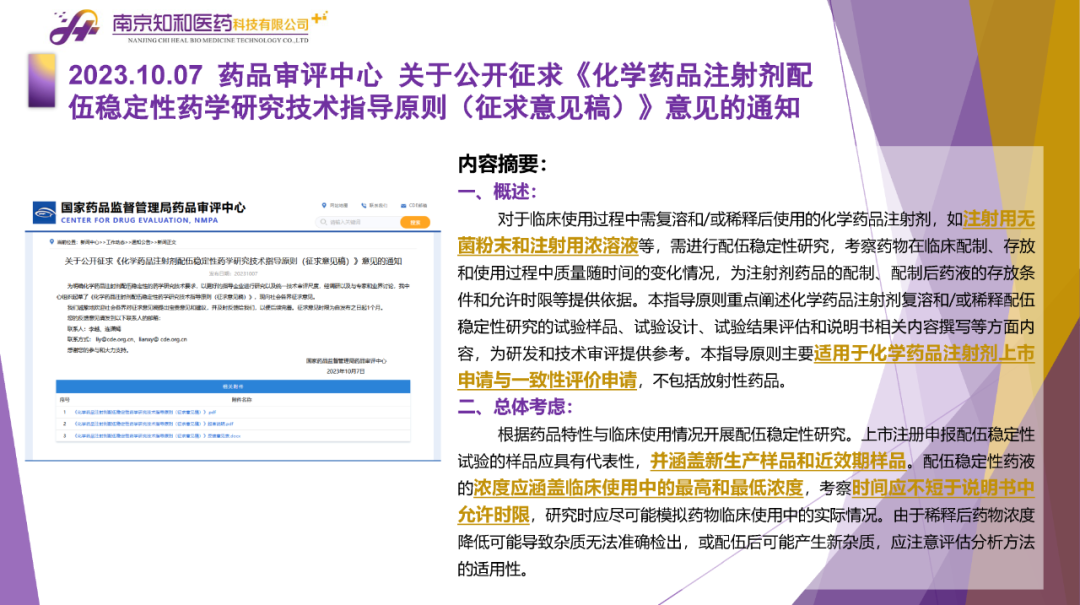Click the blue 相关附件 table header

tap(235, 386)
